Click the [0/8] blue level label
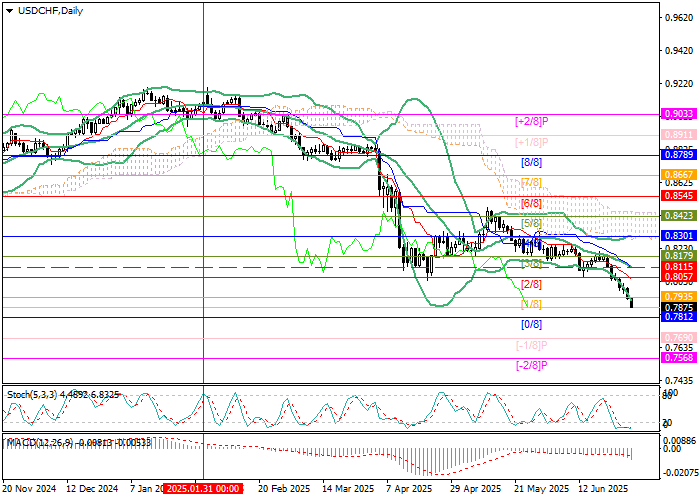 coord(531,325)
